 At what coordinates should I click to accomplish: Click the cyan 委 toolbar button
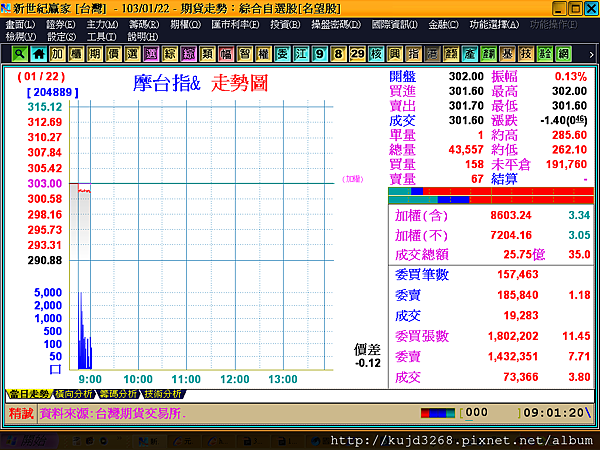(282, 54)
